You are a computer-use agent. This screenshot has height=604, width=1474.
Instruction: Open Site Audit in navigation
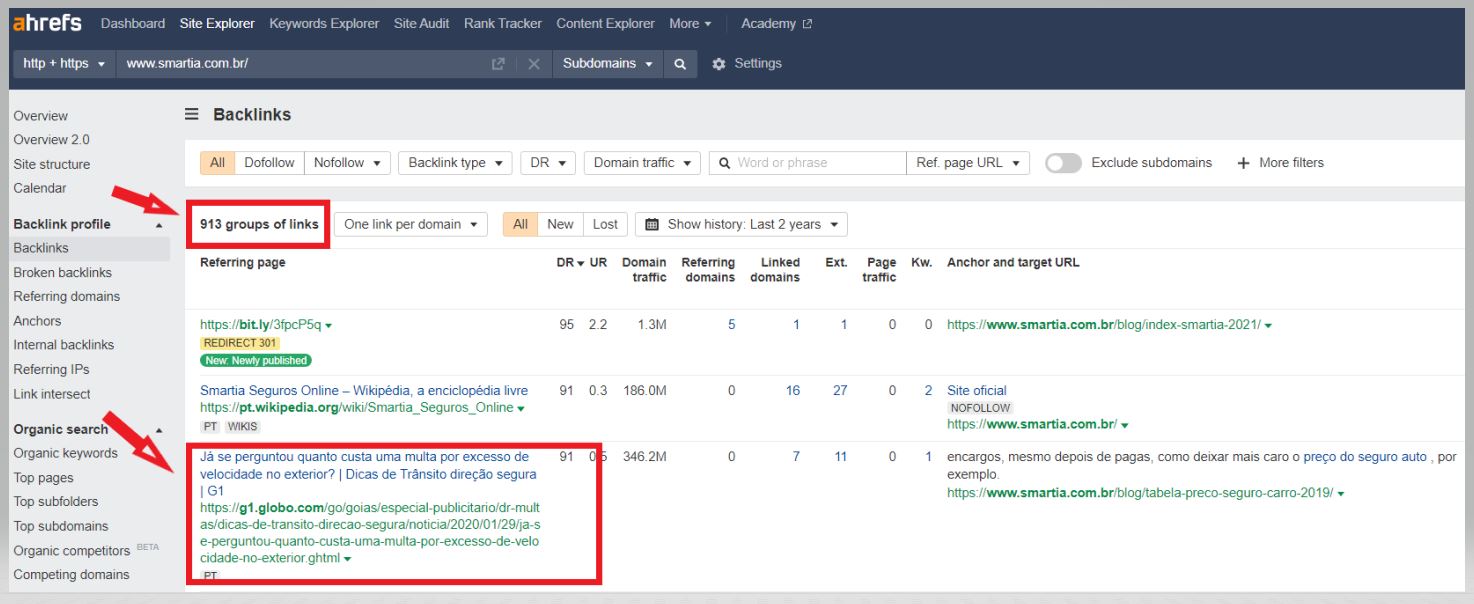coord(422,23)
